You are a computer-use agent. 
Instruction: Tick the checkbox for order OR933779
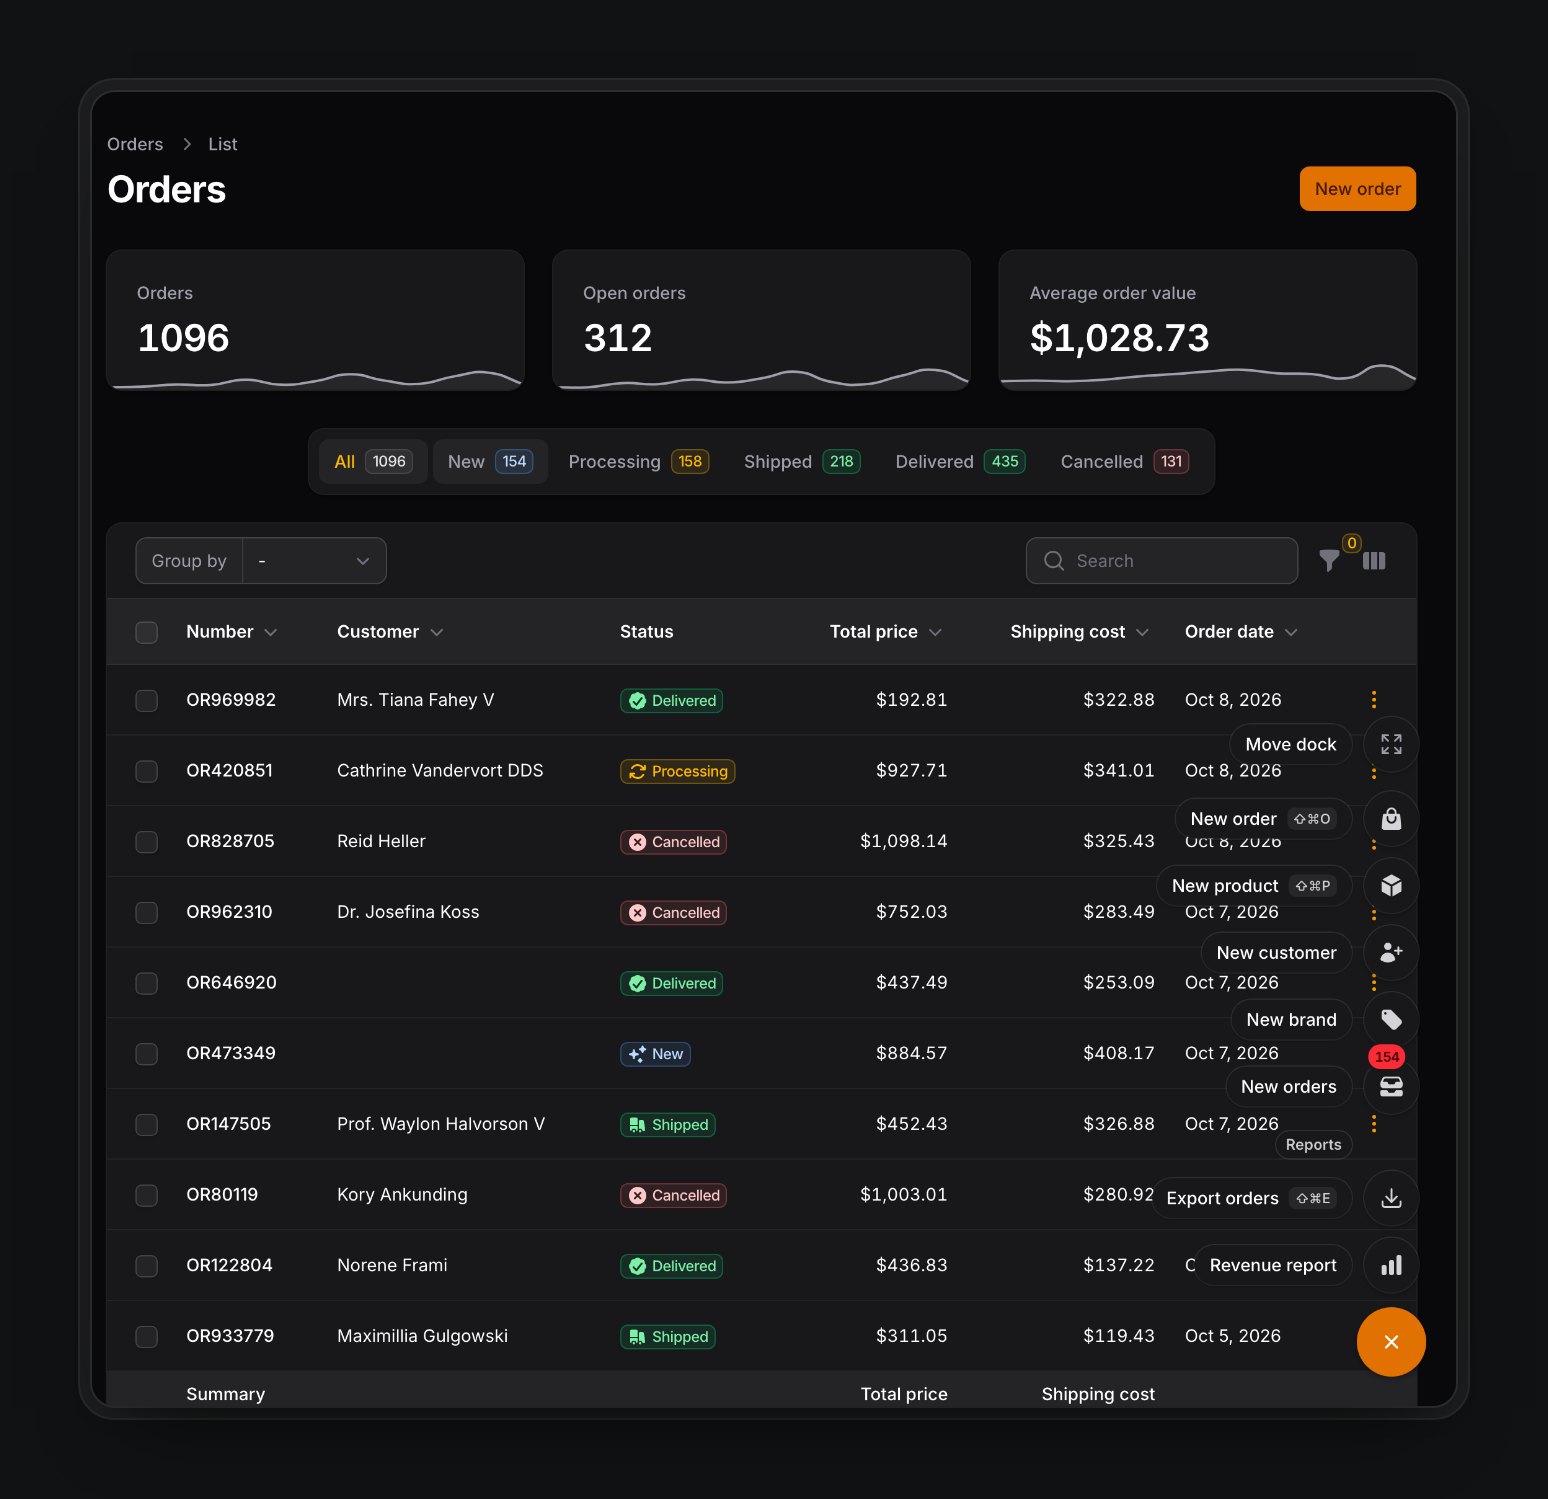coord(147,1336)
